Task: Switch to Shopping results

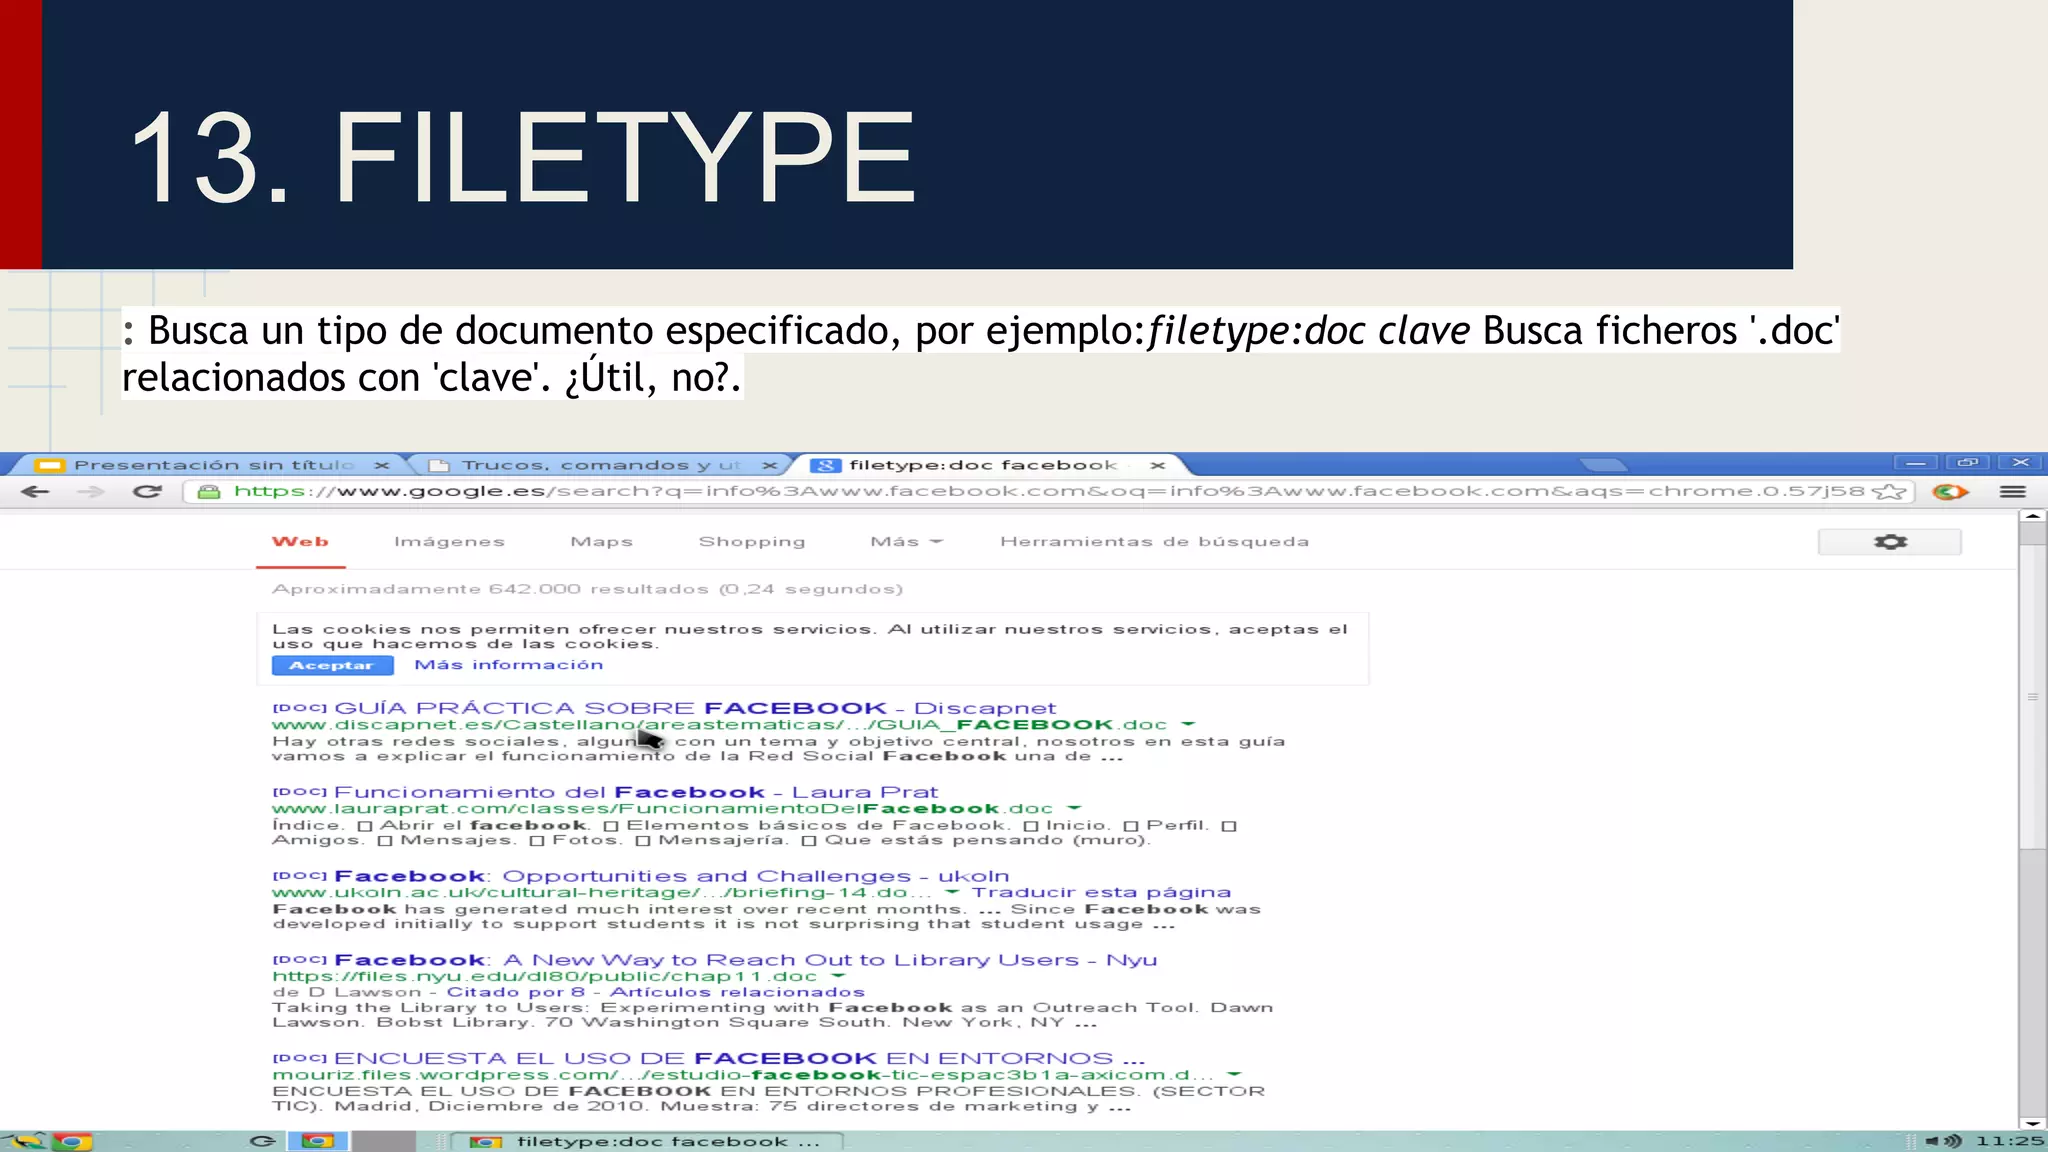Action: click(x=751, y=541)
